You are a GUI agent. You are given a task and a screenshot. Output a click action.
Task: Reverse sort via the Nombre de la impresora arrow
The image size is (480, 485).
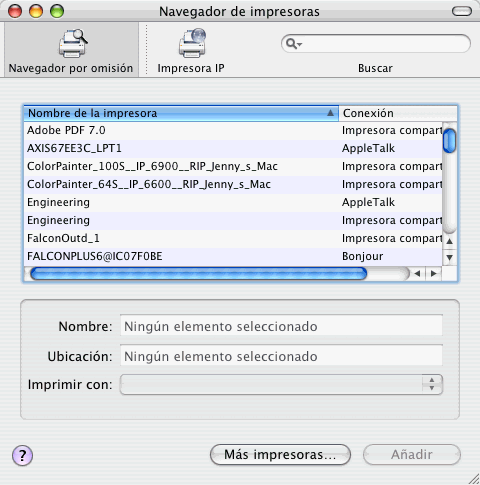tap(330, 113)
